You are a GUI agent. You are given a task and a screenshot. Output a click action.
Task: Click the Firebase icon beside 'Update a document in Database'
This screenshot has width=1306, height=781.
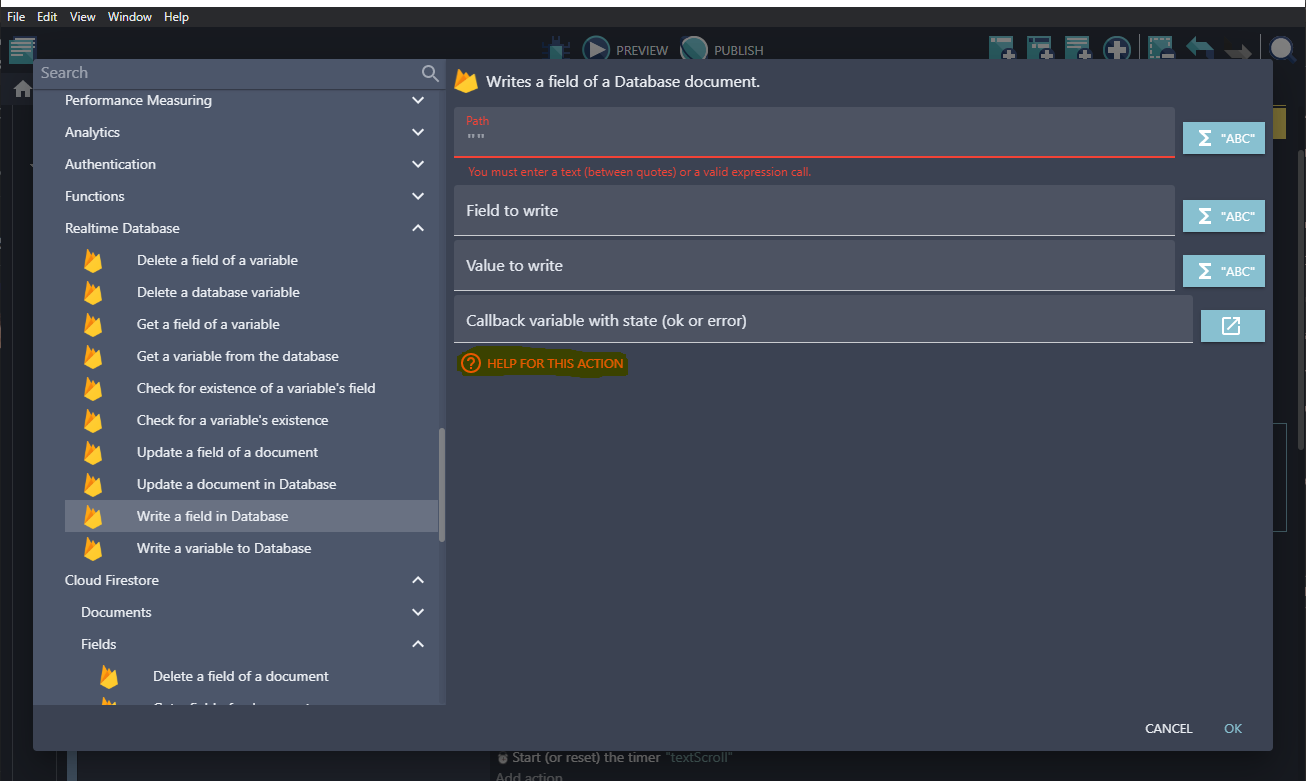pyautogui.click(x=93, y=485)
